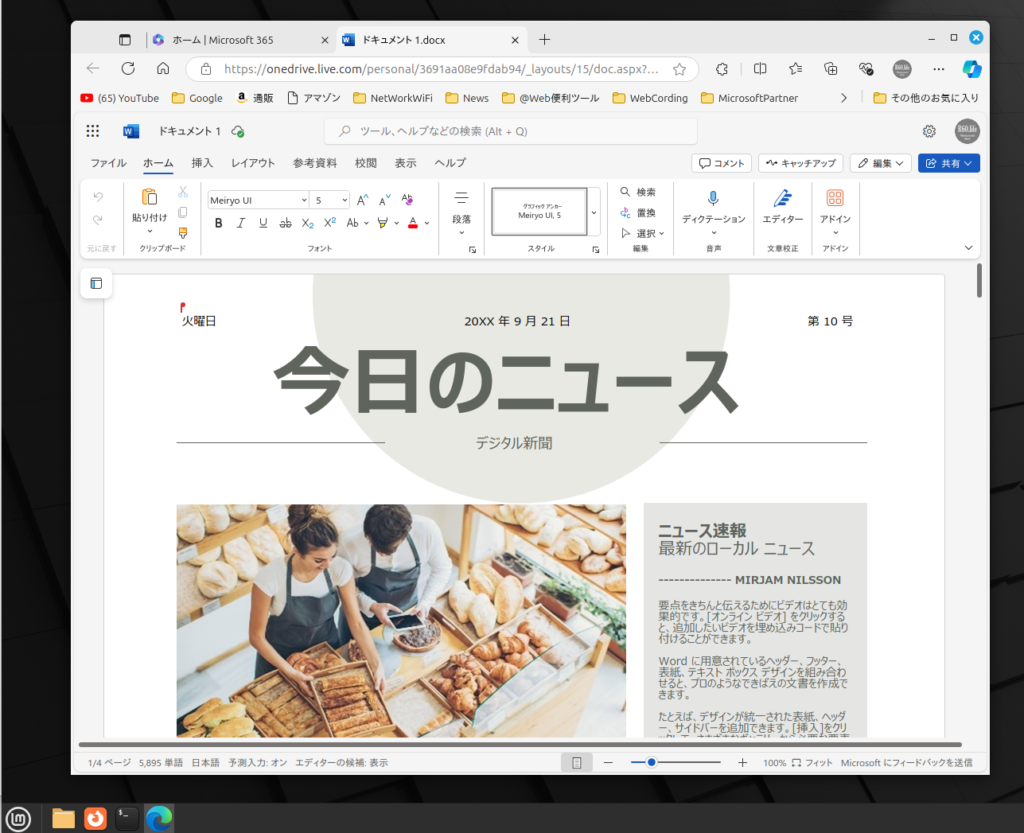Click the Dictation microphone icon
This screenshot has height=833, width=1024.
(713, 198)
